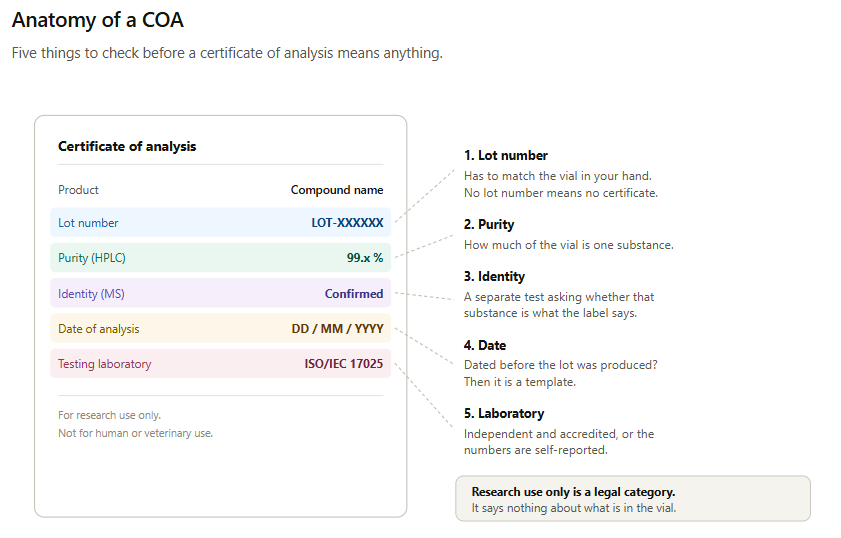Click the '2. Purity' annotation heading
Viewport: 841px width, 538px height.
click(489, 225)
